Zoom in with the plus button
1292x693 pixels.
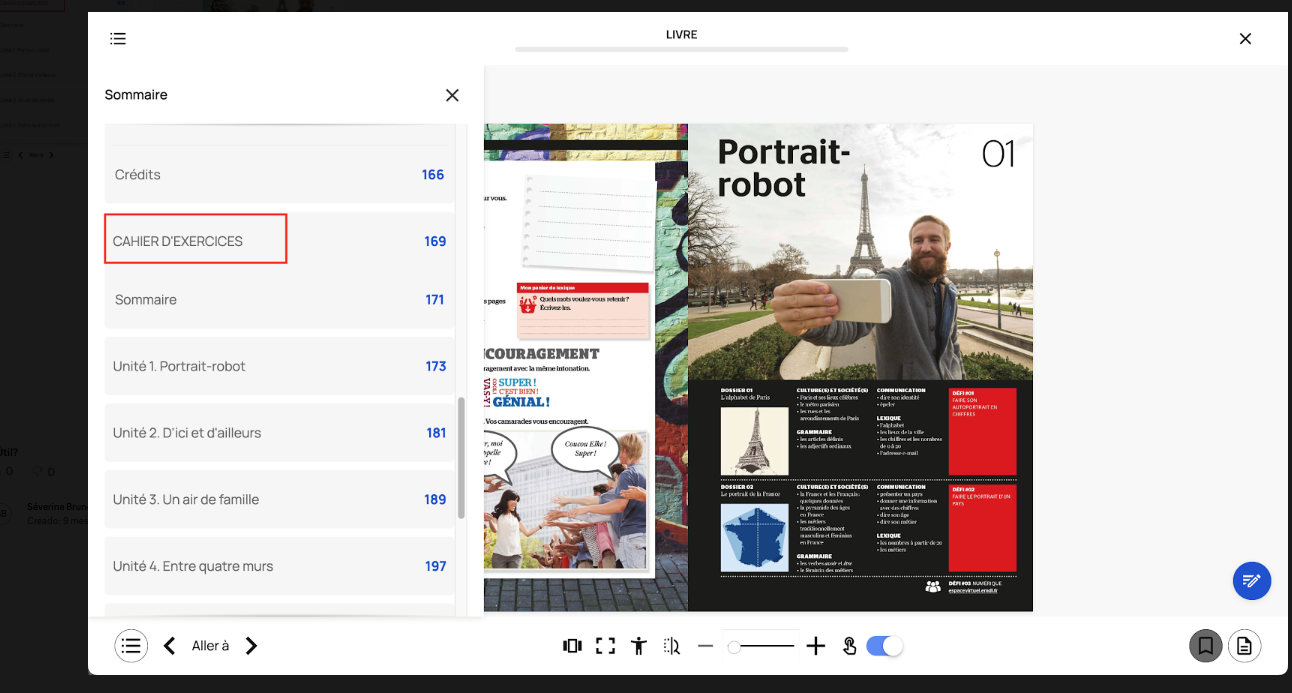tap(816, 646)
